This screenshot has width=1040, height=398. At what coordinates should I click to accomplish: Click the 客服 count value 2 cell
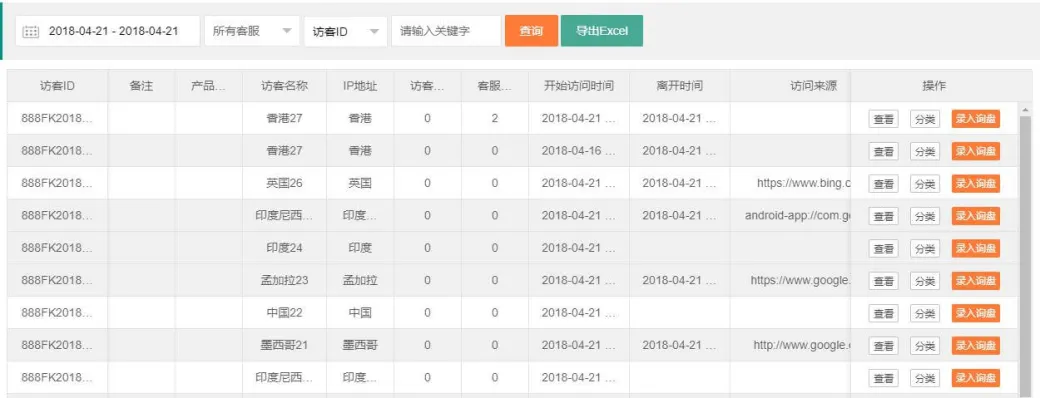point(495,118)
